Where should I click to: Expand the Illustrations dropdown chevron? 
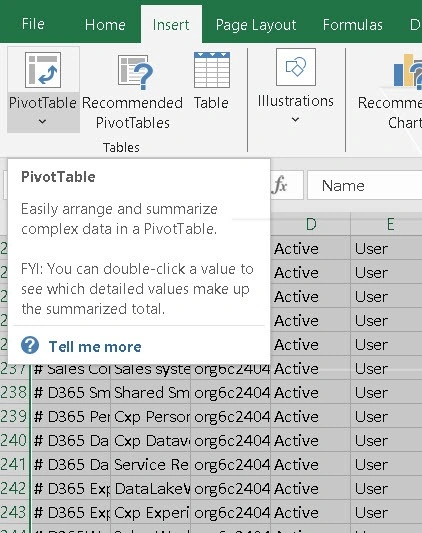[296, 119]
